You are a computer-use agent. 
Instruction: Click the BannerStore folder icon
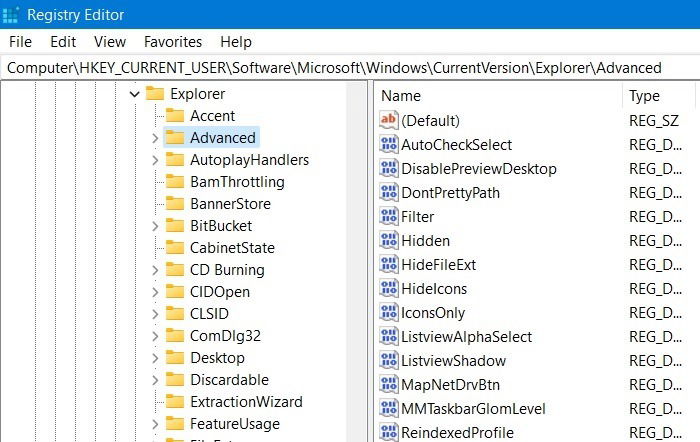(x=175, y=204)
